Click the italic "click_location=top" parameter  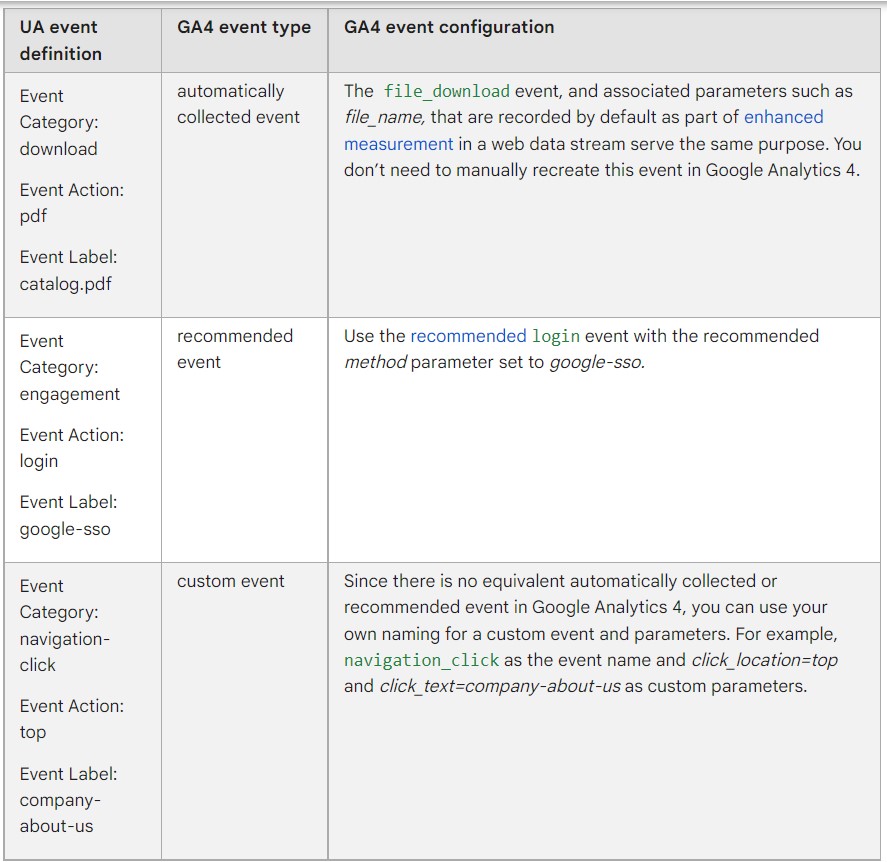tap(764, 660)
